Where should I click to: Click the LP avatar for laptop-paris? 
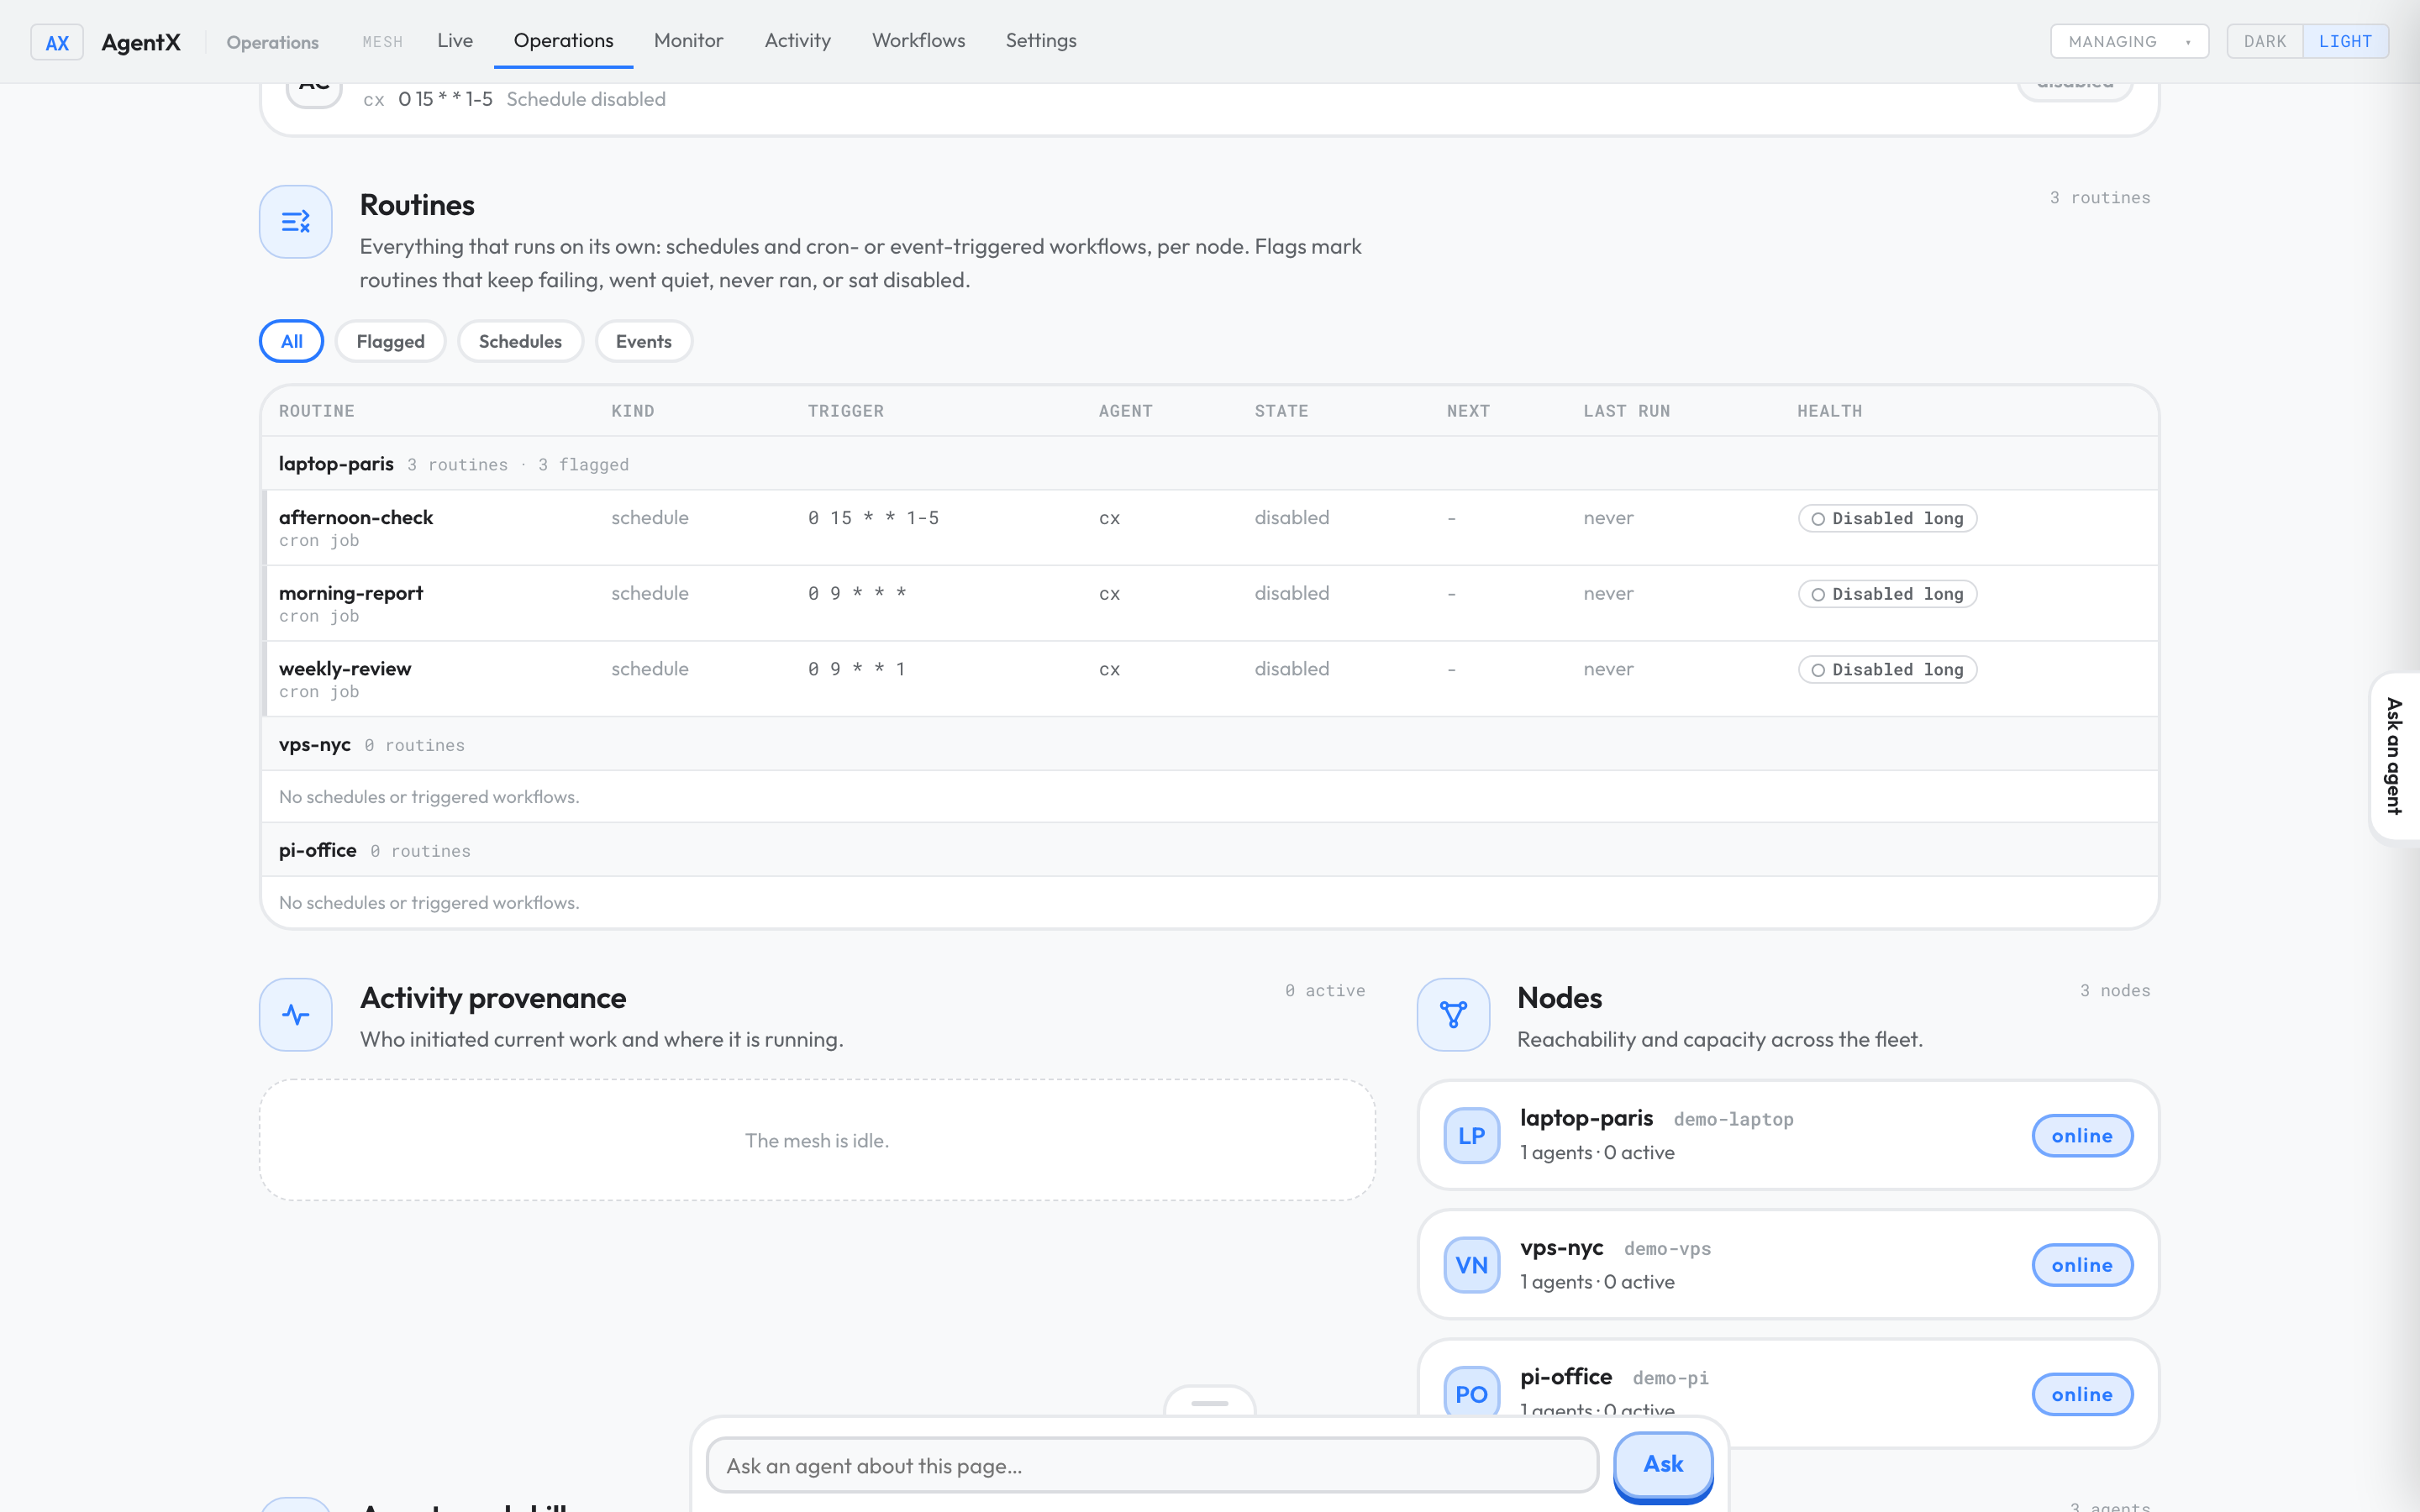coord(1471,1136)
